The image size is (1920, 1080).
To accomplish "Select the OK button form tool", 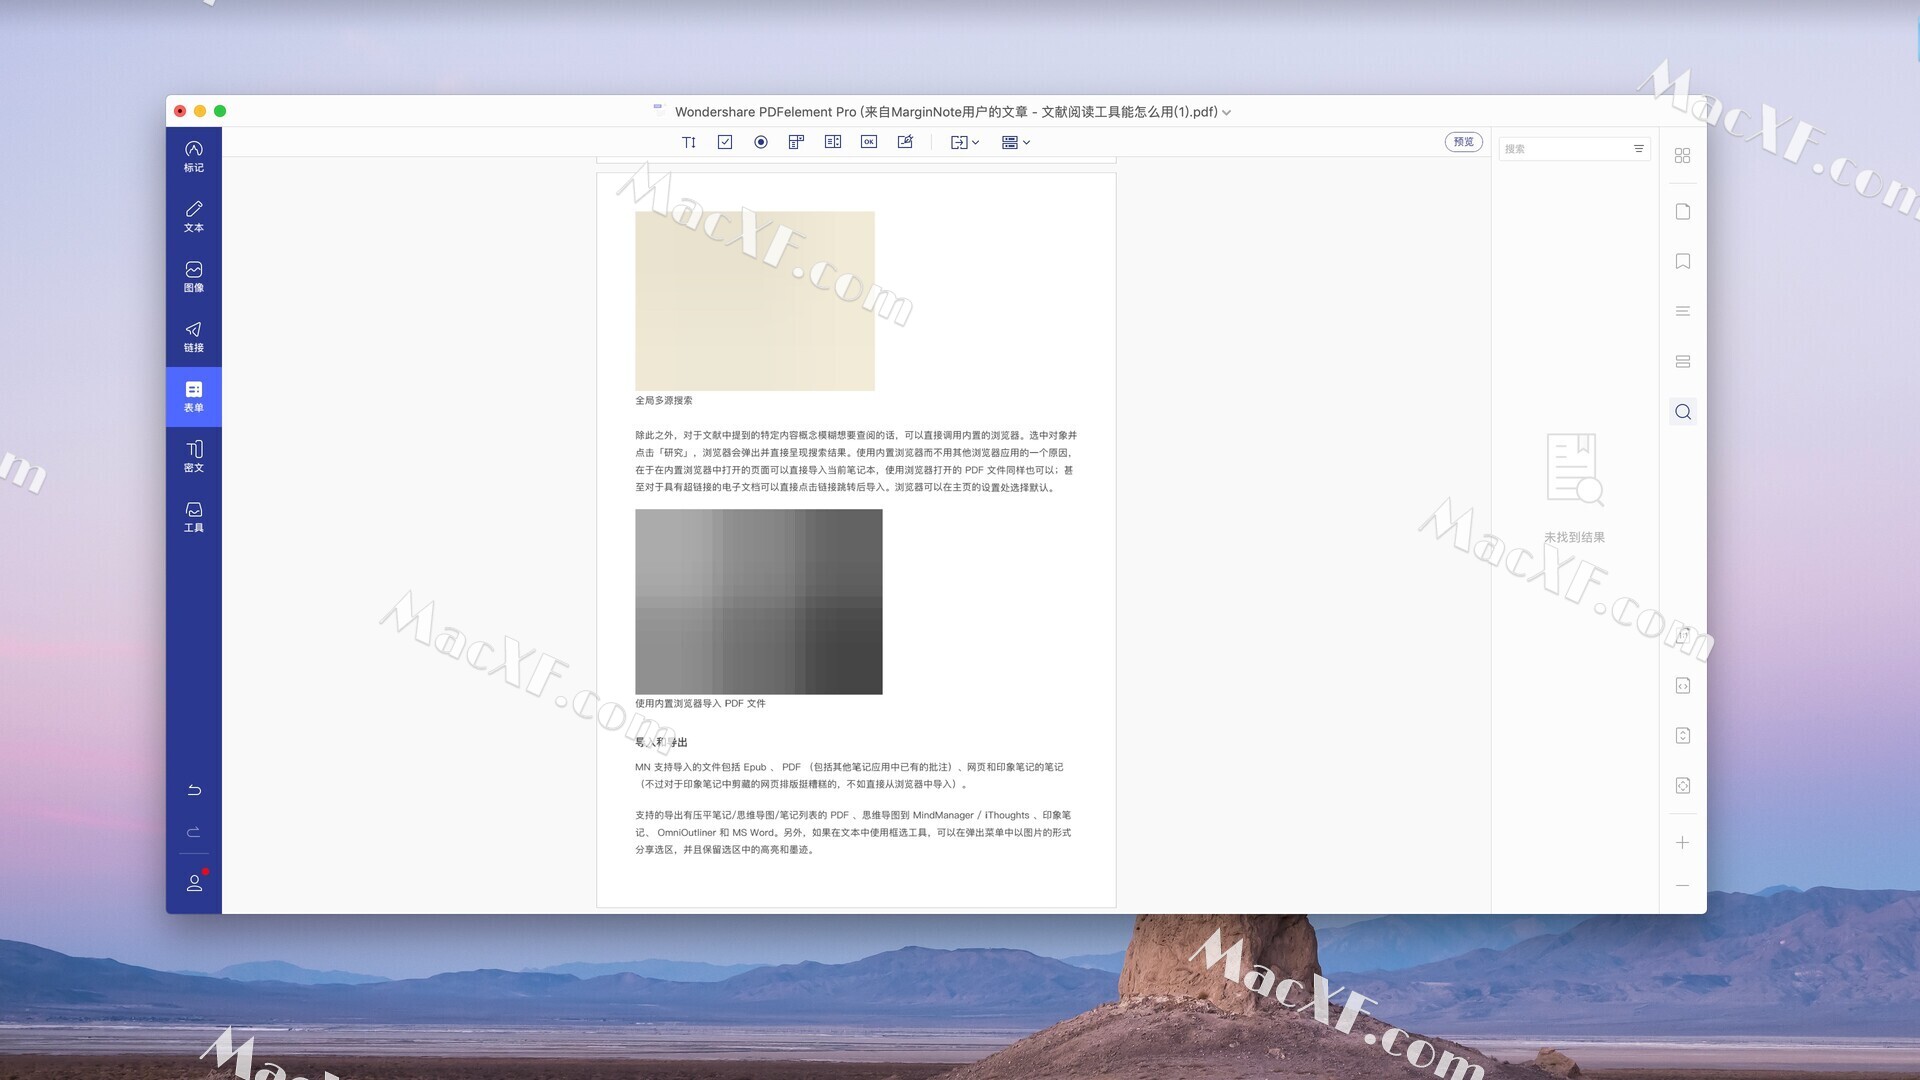I will [x=869, y=142].
